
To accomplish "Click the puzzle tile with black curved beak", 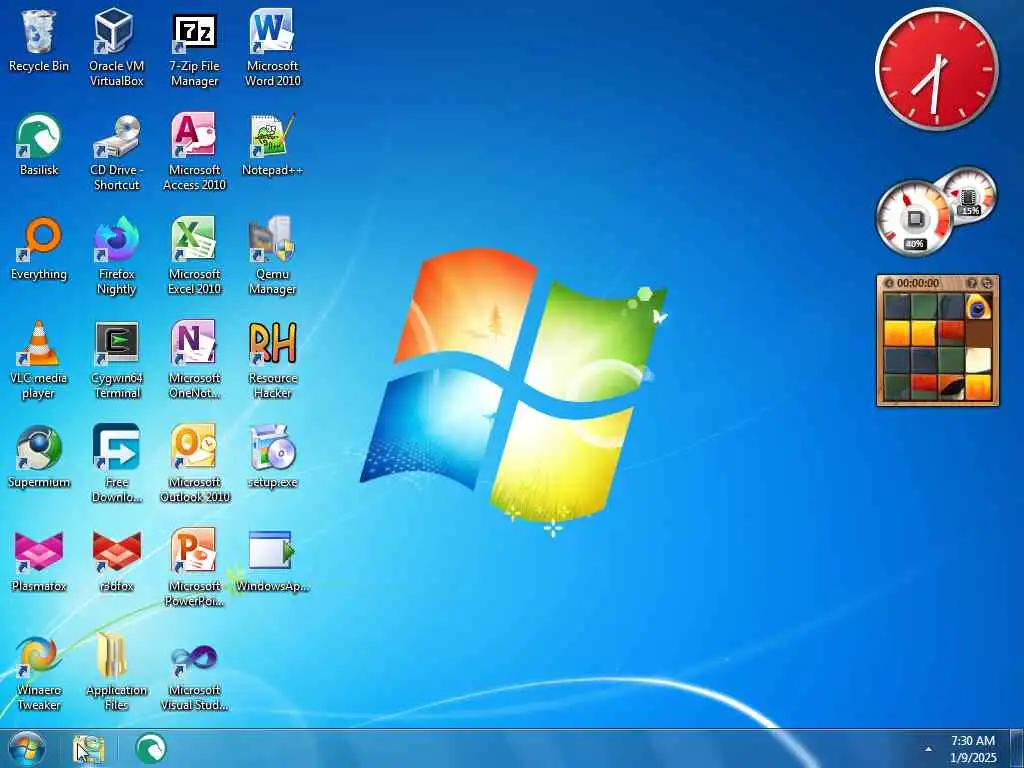I will (x=952, y=387).
